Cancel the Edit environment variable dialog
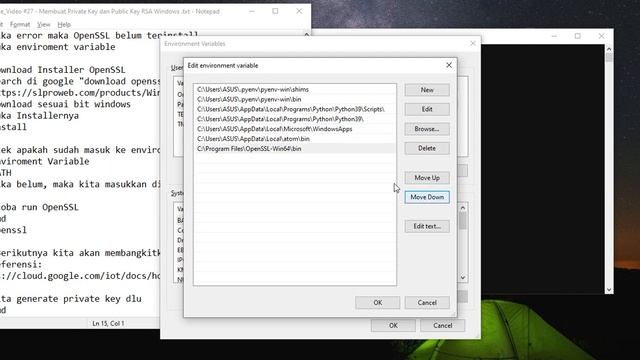This screenshot has height=360, width=640. point(427,302)
